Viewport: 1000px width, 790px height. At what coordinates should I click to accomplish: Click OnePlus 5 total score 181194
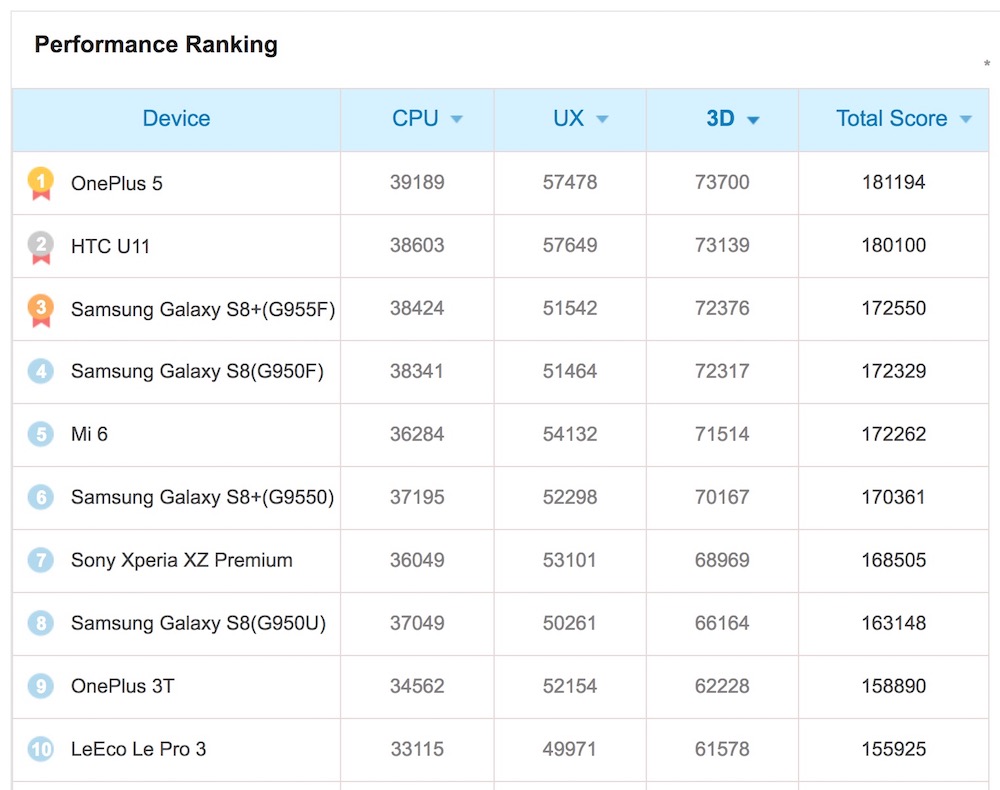click(x=893, y=183)
